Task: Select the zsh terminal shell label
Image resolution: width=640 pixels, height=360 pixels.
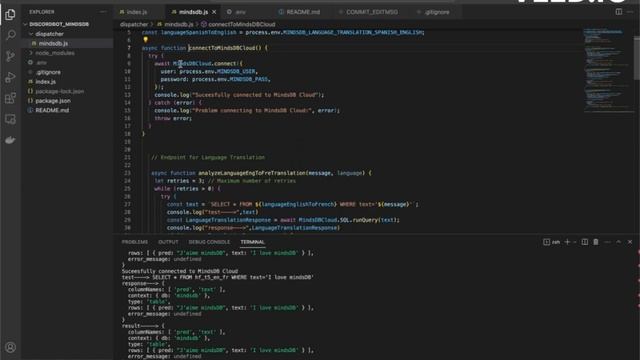Action: coord(552,242)
